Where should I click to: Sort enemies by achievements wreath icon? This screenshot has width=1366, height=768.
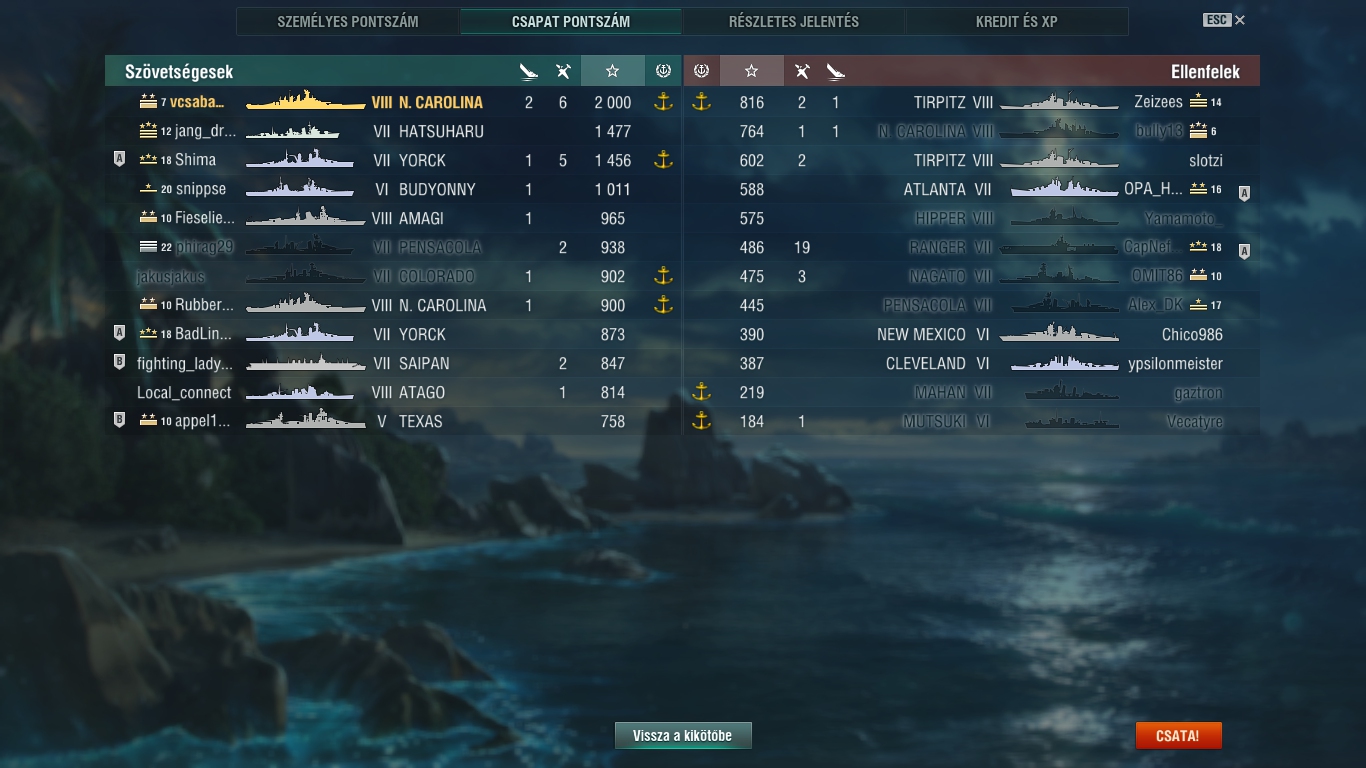point(701,71)
